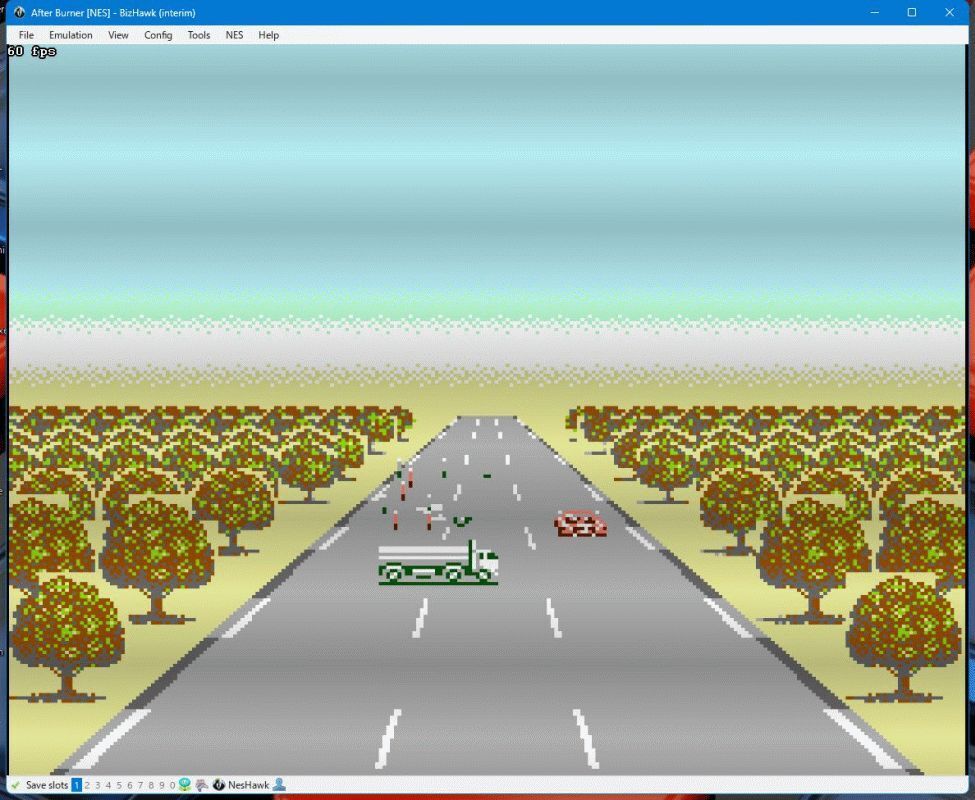Open the Tools menu
The width and height of the screenshot is (975, 800).
199,35
